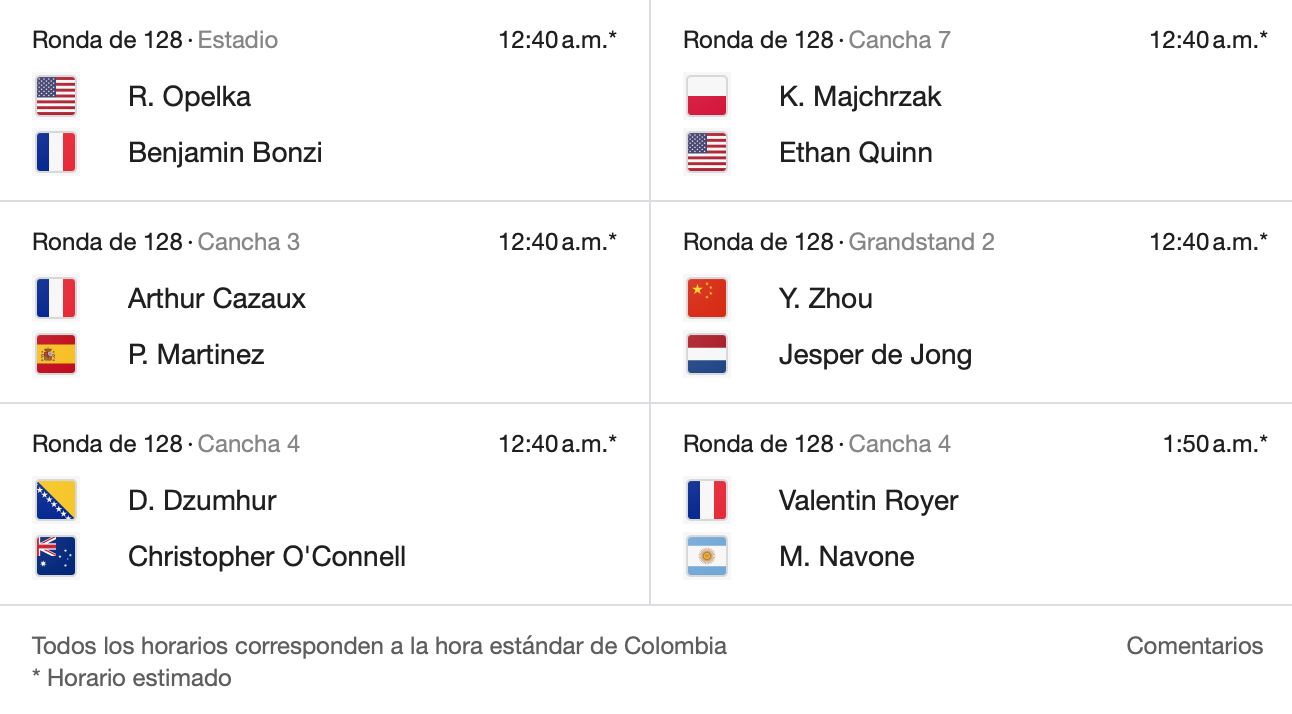The image size is (1292, 714).
Task: Click the China flag beside Y. Zhou
Action: 707,298
